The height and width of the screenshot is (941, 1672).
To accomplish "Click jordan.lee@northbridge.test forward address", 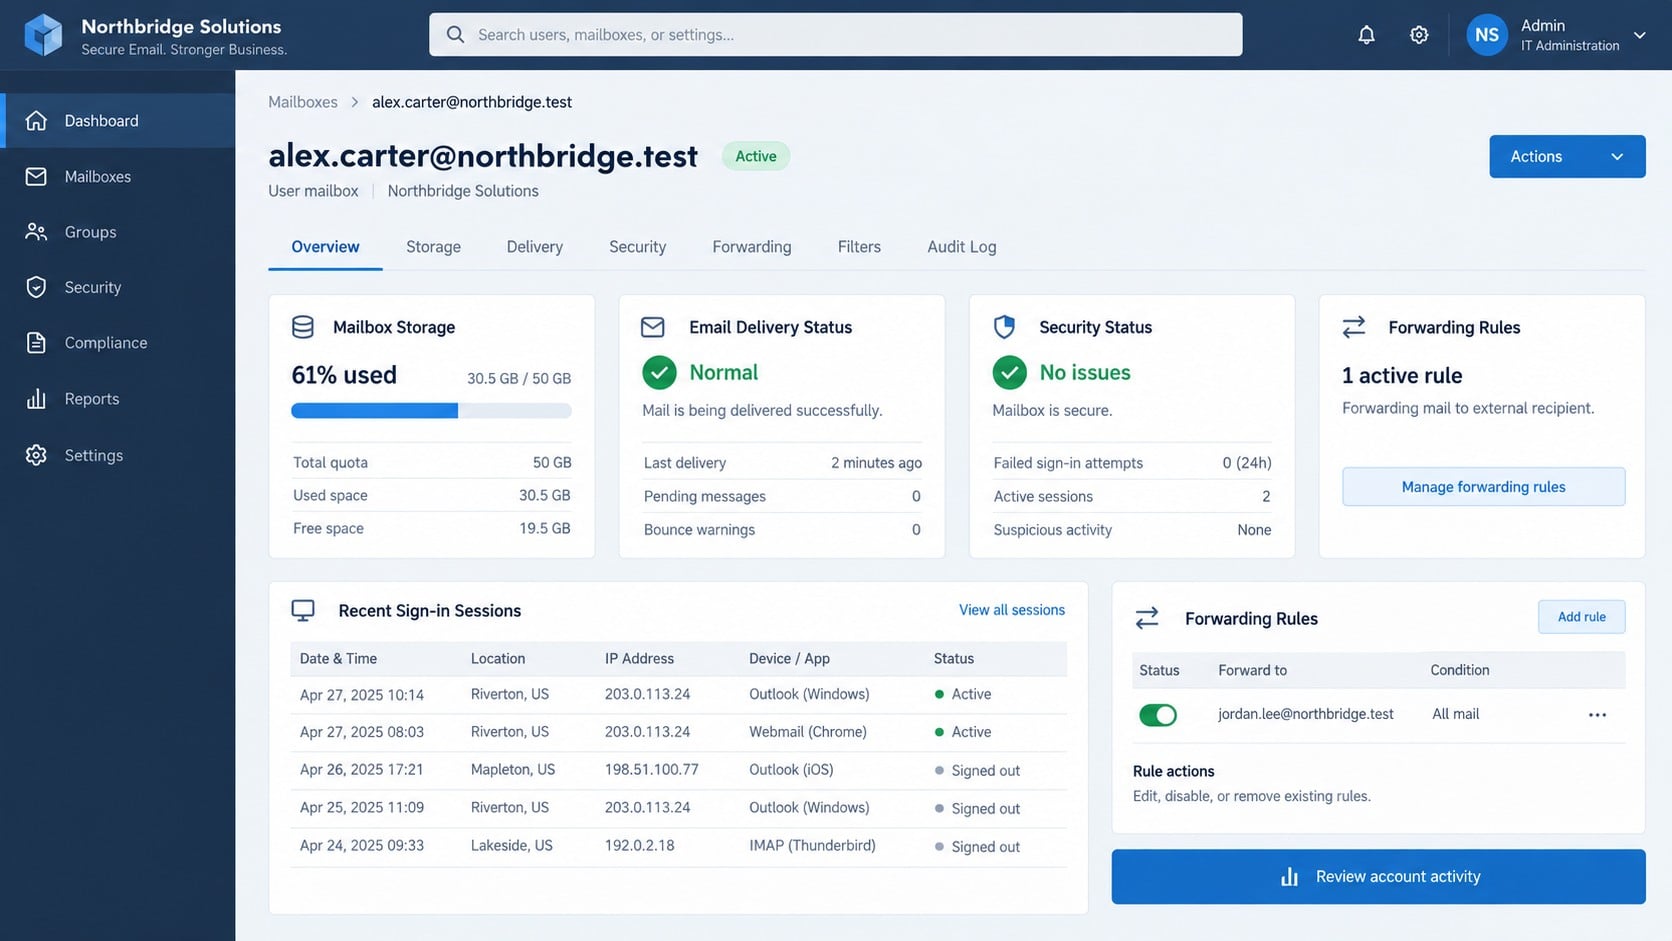I will pos(1305,714).
